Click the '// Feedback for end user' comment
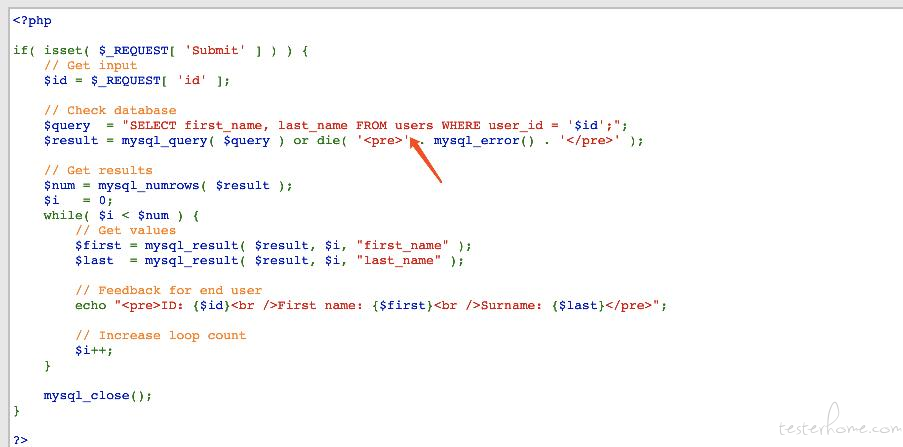The width and height of the screenshot is (903, 447). click(169, 290)
